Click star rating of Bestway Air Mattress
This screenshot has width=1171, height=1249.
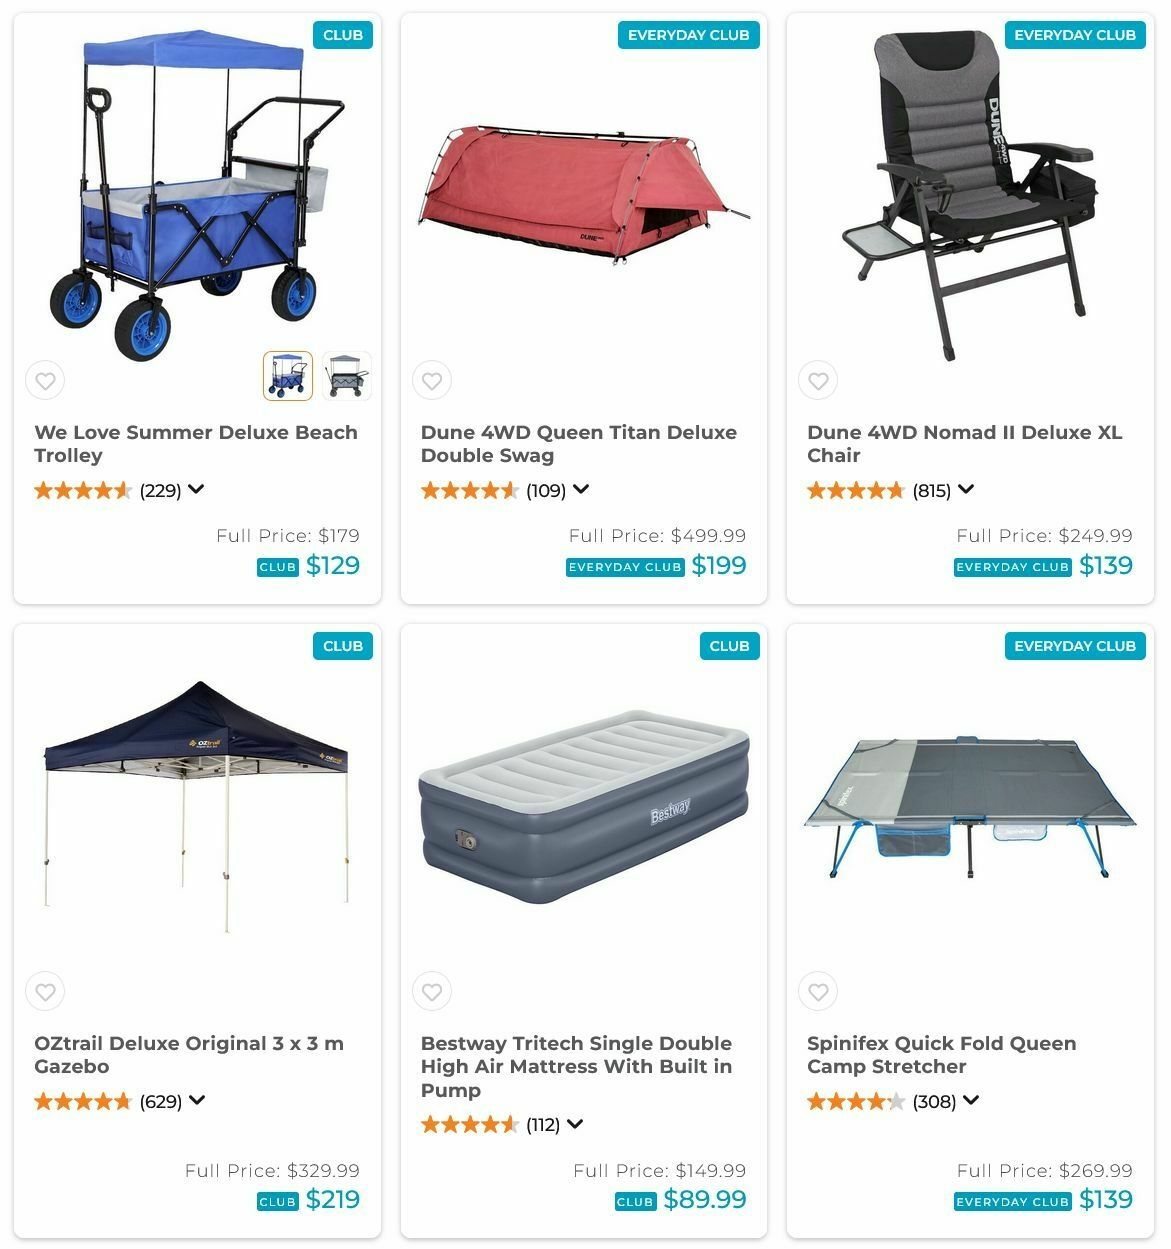pos(469,1124)
